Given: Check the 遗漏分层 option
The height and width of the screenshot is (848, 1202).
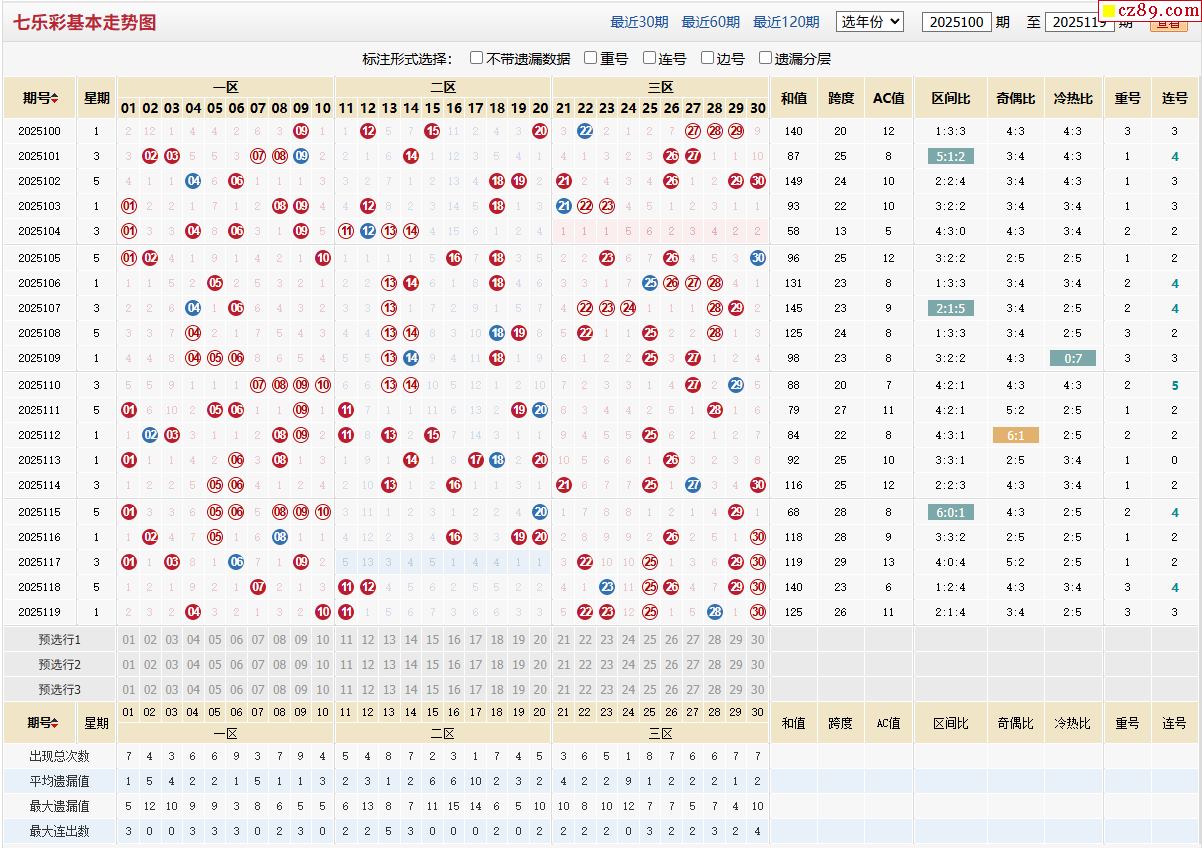Looking at the screenshot, I should pos(766,58).
